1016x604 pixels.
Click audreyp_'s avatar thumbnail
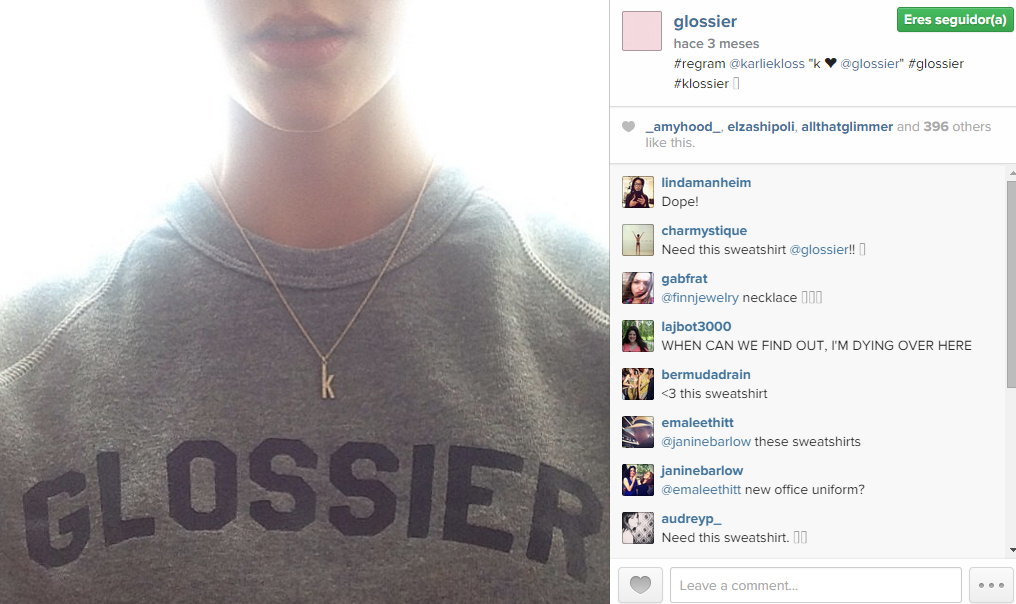point(638,528)
